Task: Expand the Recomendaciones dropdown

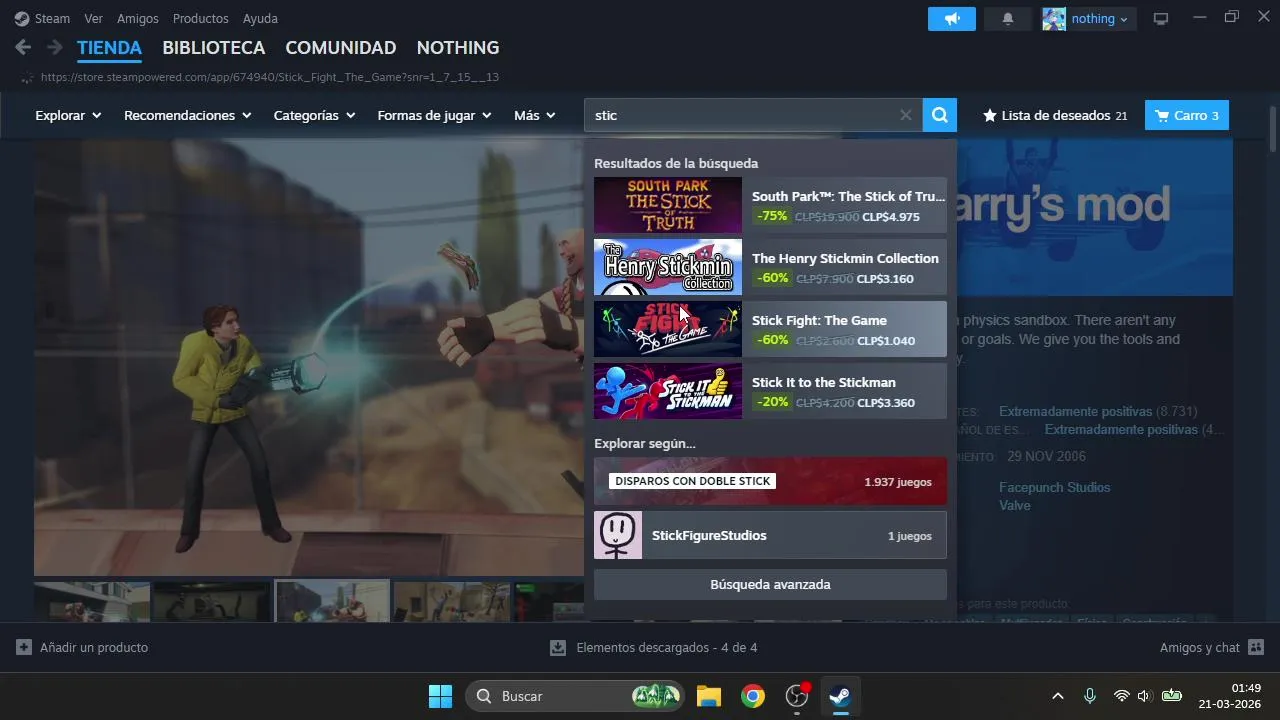Action: click(187, 115)
